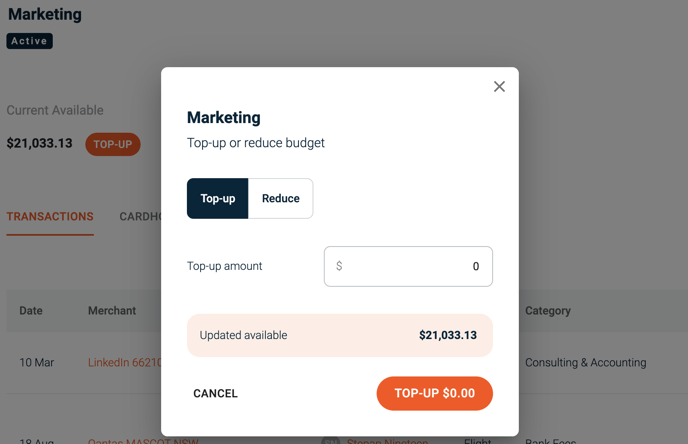Open the TRANSACTIONS tab

(x=50, y=216)
